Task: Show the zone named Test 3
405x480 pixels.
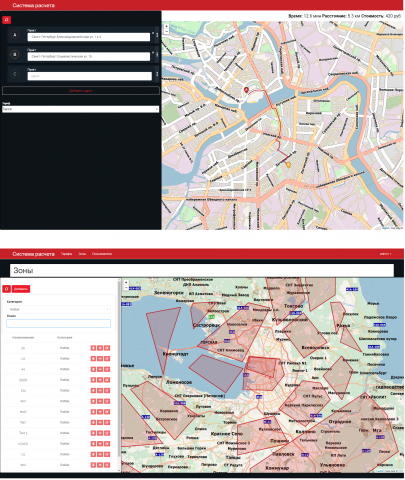Action: (x=100, y=433)
